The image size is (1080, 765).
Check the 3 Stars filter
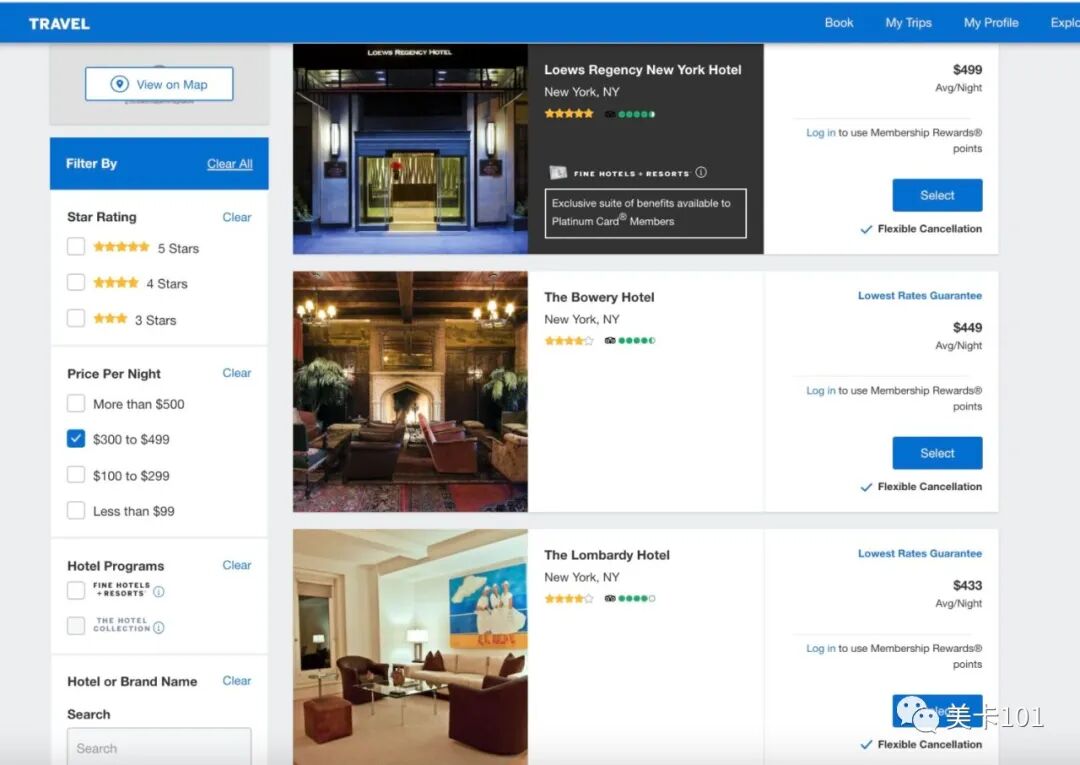pos(76,318)
